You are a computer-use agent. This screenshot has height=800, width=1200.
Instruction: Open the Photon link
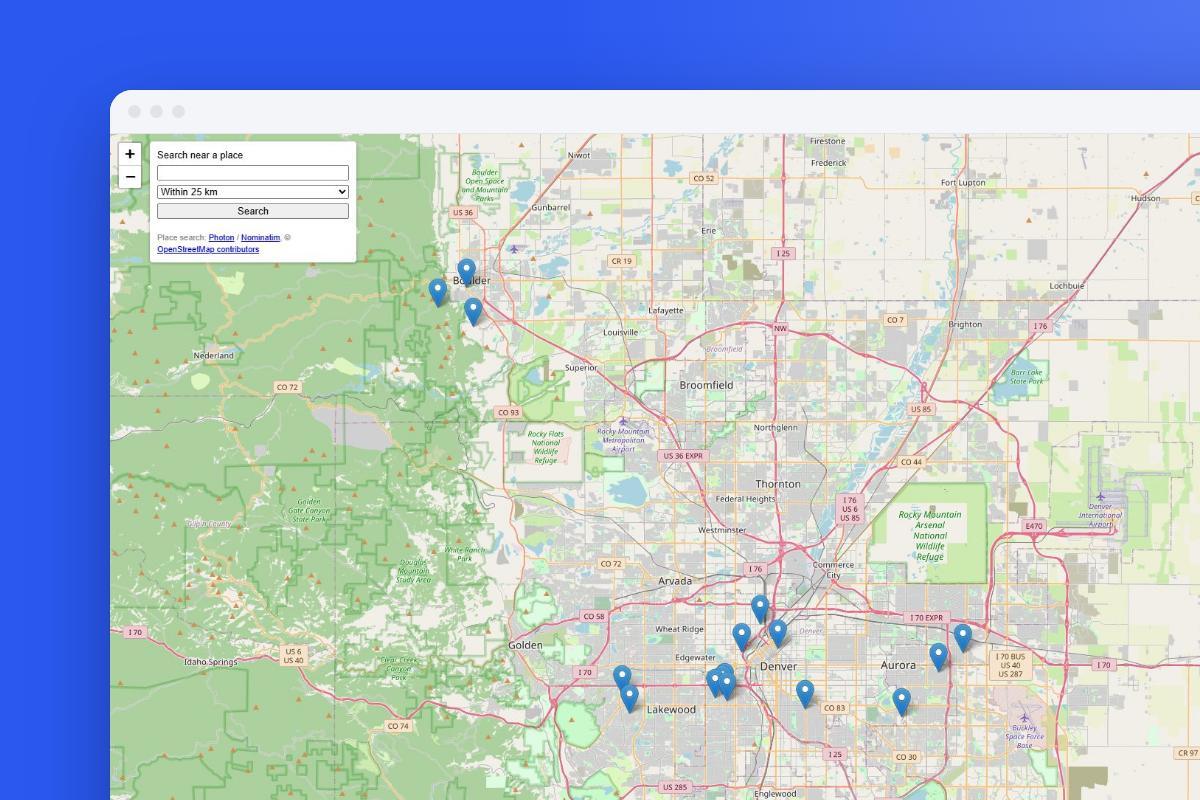(x=221, y=238)
